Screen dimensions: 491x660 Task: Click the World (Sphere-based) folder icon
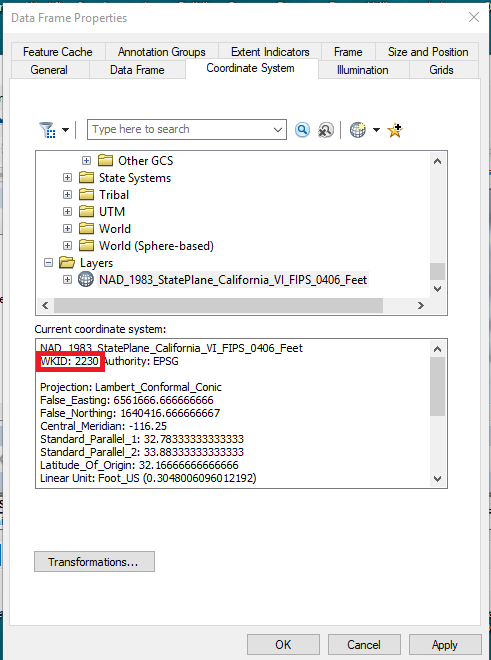tap(86, 245)
